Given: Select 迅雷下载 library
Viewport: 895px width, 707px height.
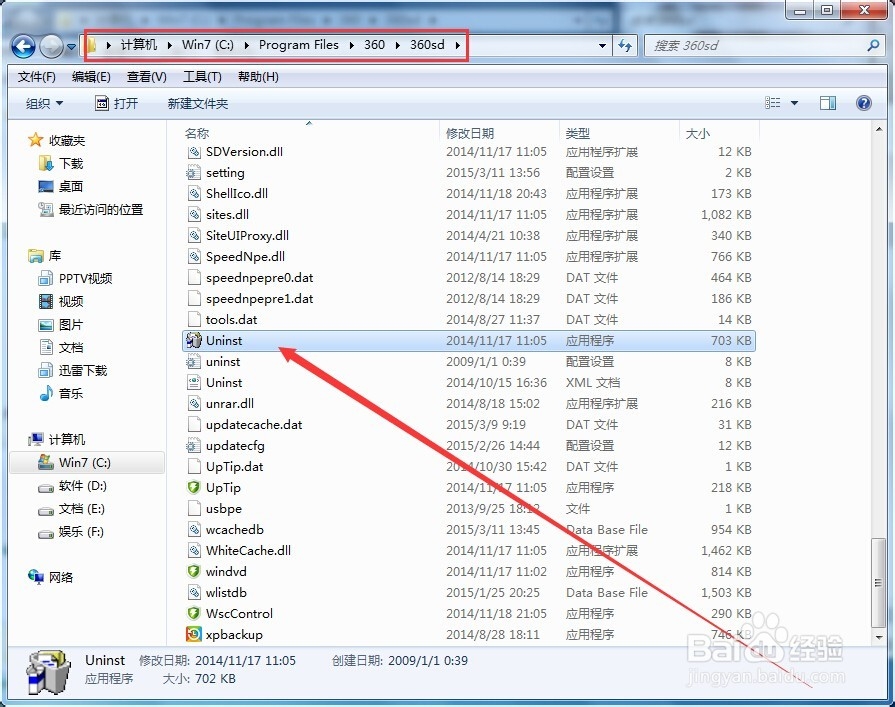Looking at the screenshot, I should 72,370.
